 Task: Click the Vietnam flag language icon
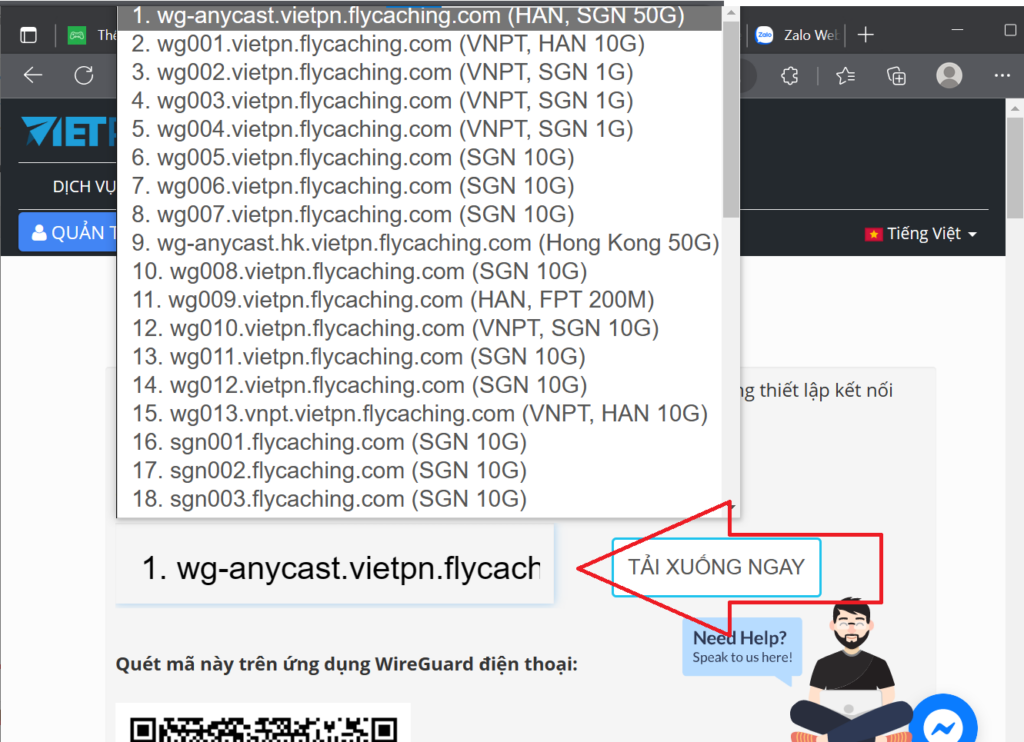[x=873, y=234]
